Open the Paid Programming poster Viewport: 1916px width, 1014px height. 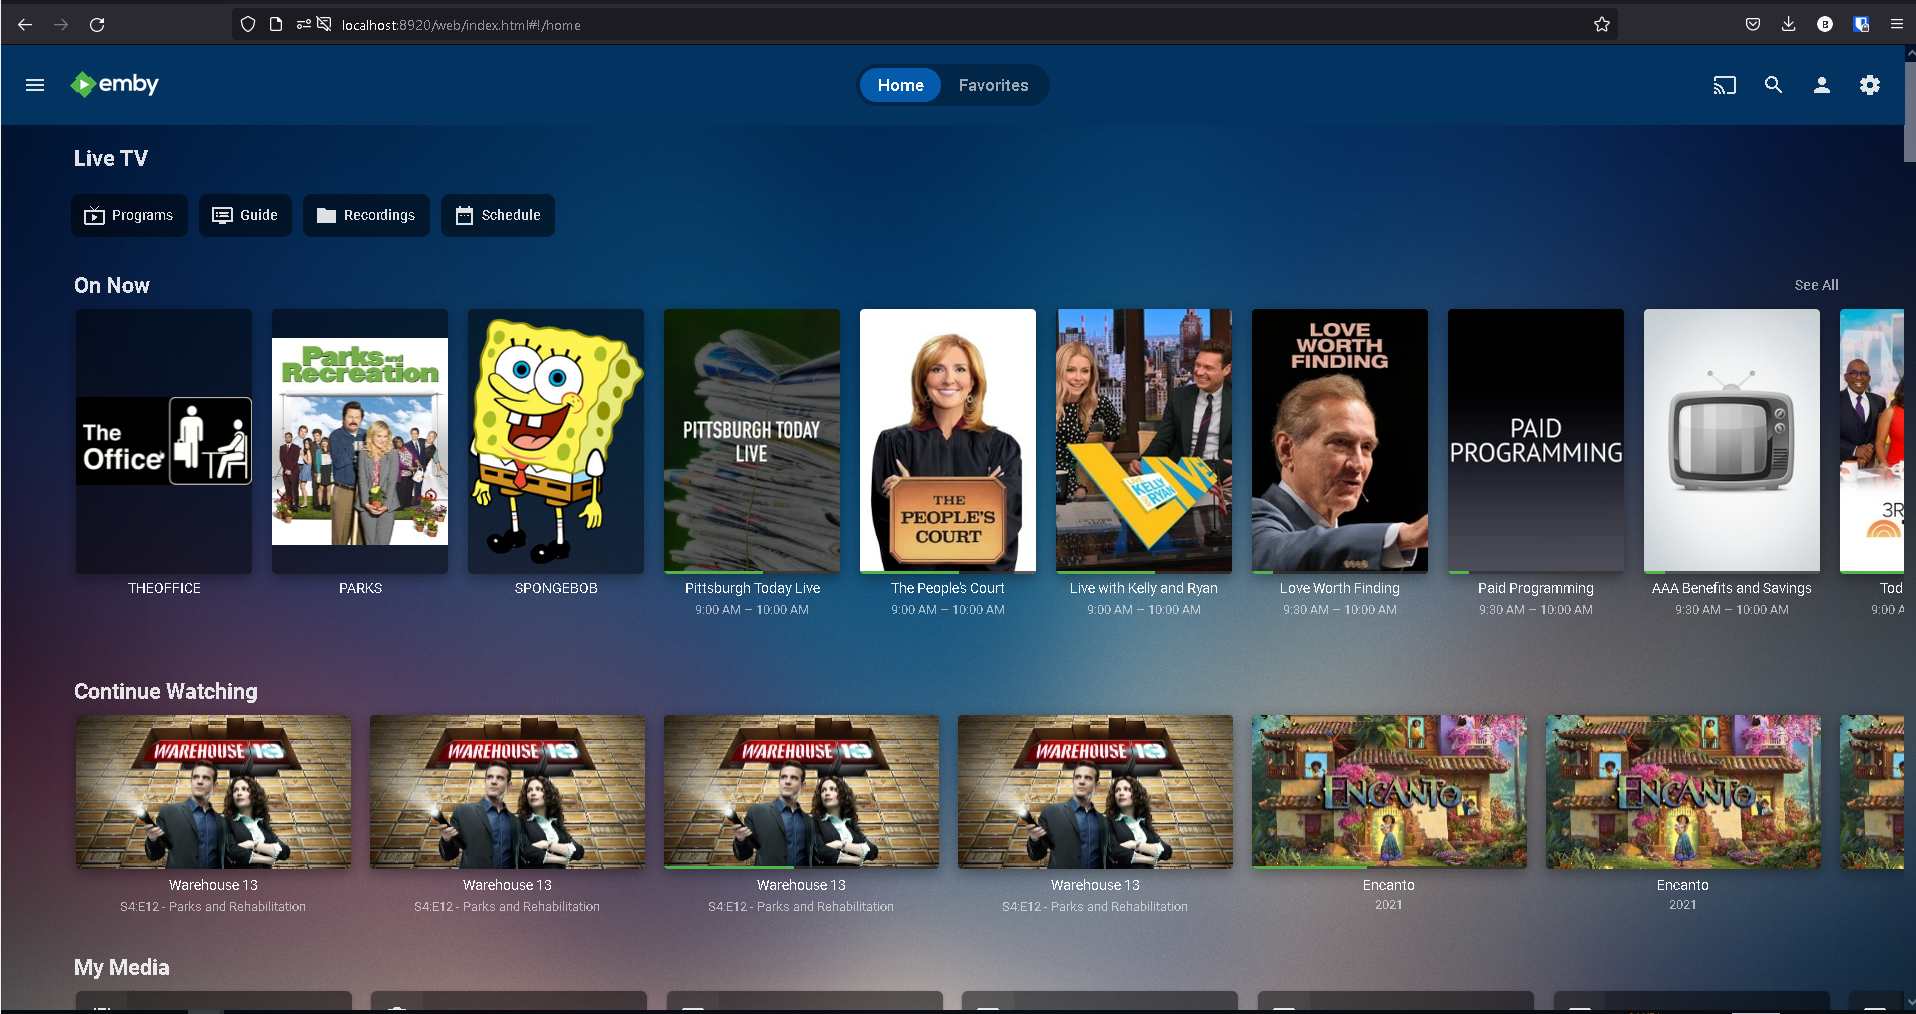1536,441
